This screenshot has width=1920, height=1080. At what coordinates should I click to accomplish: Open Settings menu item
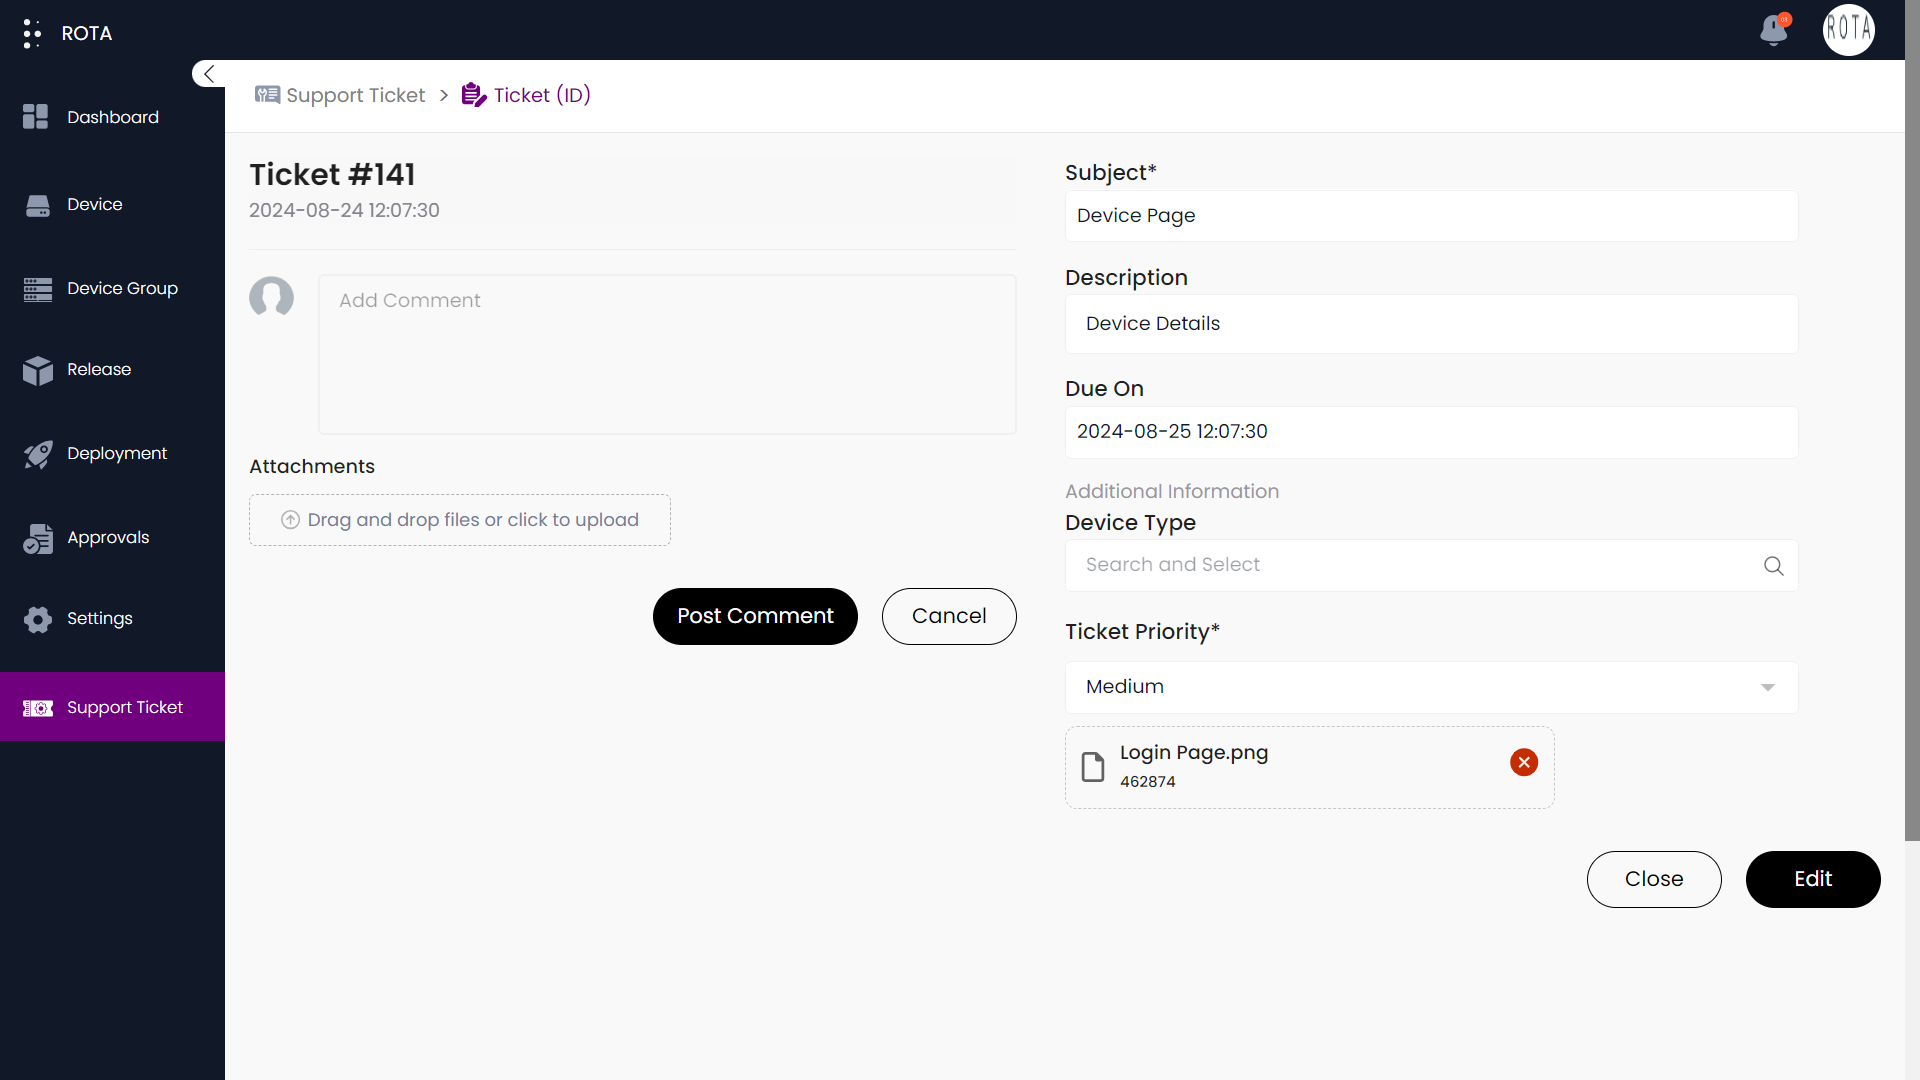(112, 619)
